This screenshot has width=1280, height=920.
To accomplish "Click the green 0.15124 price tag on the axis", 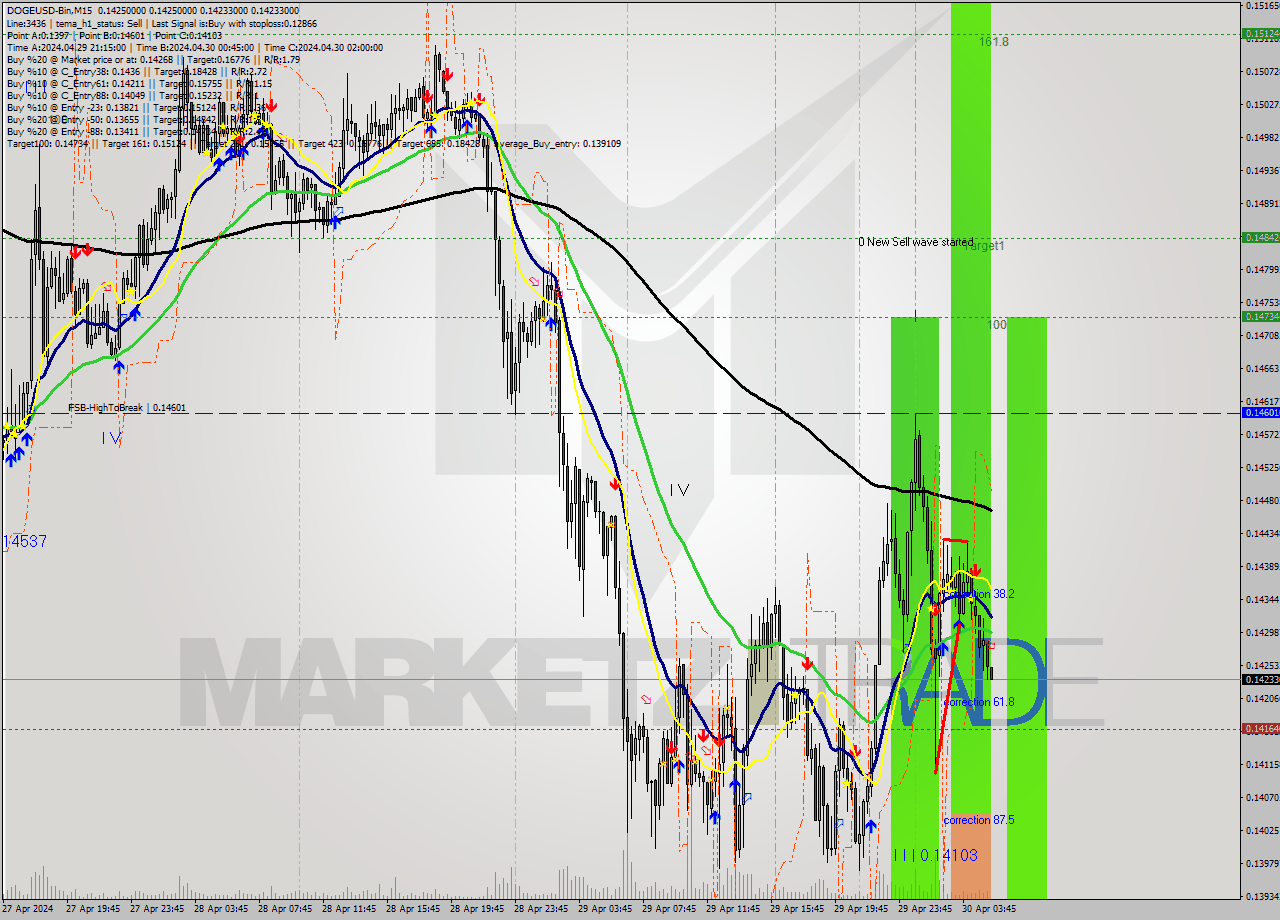I will pyautogui.click(x=1260, y=33).
